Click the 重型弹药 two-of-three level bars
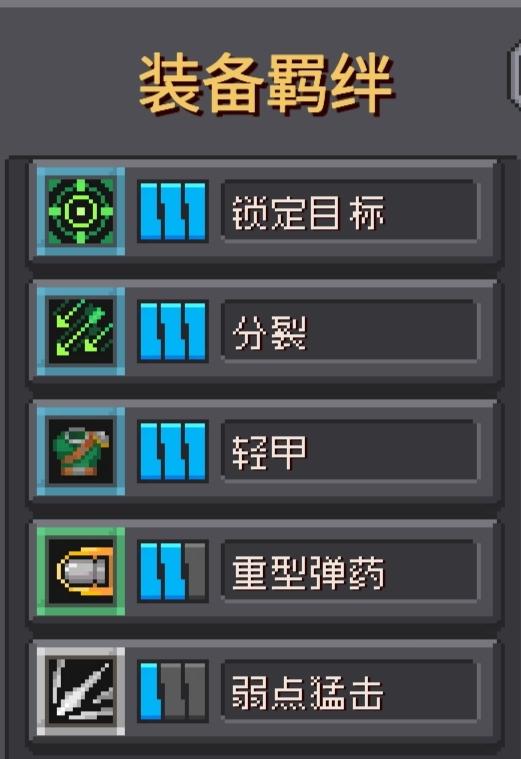Viewport: 521px width, 759px height. click(173, 571)
